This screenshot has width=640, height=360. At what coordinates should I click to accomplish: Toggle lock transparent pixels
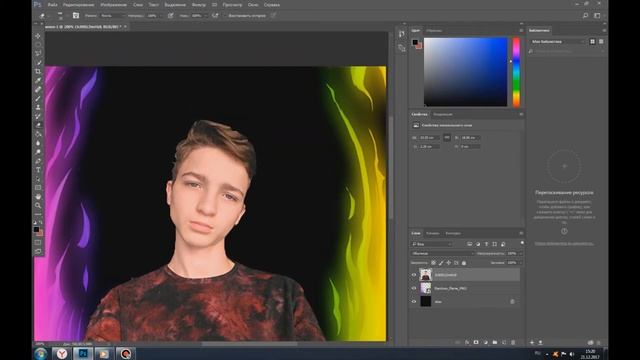(x=433, y=263)
